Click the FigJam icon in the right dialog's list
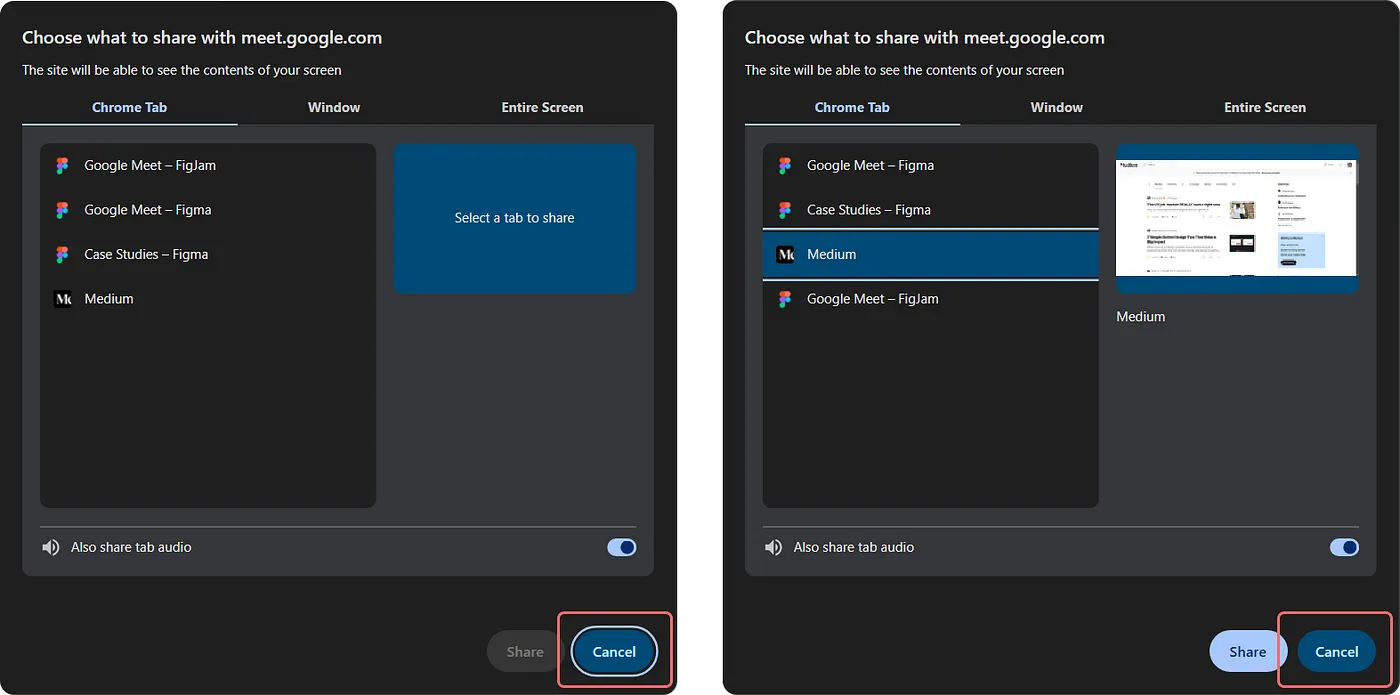1400x695 pixels. click(785, 298)
